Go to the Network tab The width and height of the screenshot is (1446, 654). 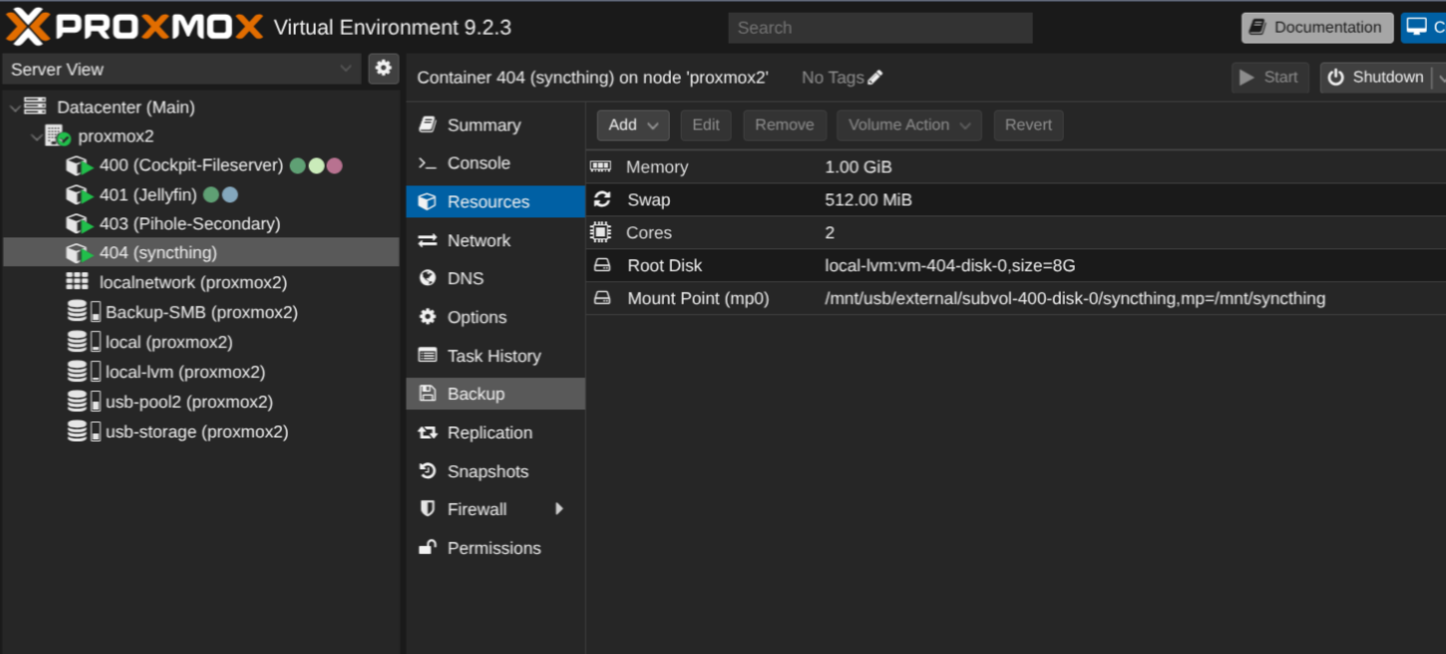click(x=495, y=241)
